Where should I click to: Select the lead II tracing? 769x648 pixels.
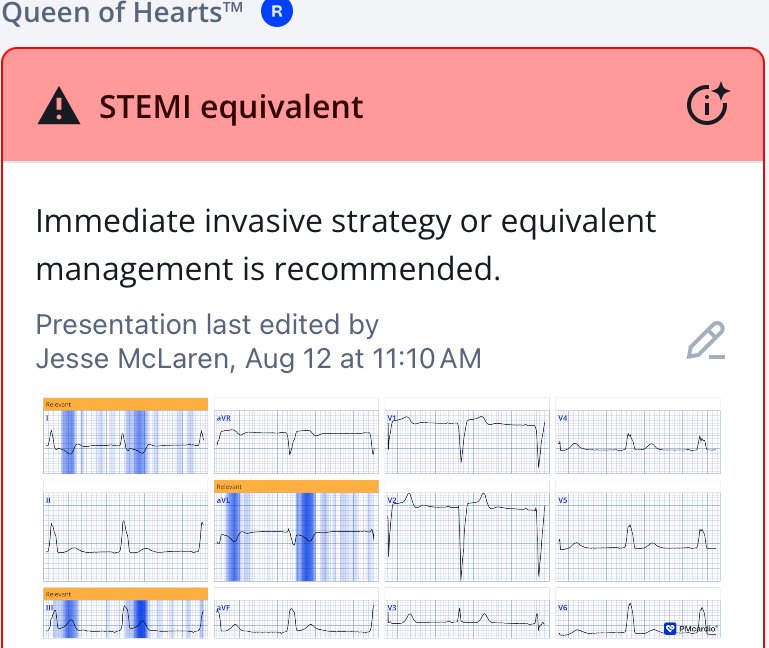pos(126,531)
